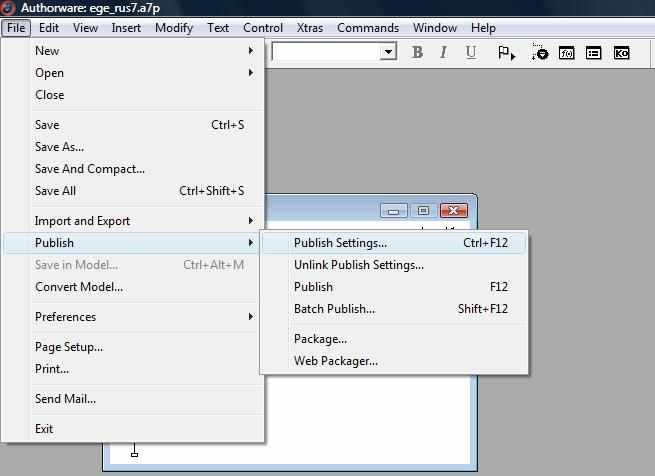The height and width of the screenshot is (476, 655).
Task: Open the text style dropdown arrow
Action: coord(388,52)
